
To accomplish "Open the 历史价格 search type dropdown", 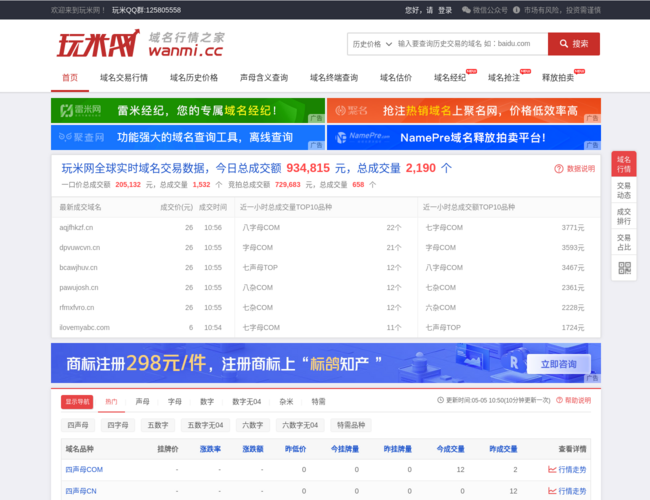I will click(x=372, y=44).
